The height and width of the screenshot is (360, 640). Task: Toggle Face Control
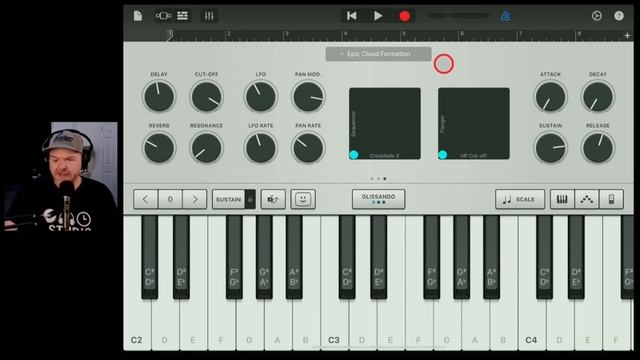(303, 199)
